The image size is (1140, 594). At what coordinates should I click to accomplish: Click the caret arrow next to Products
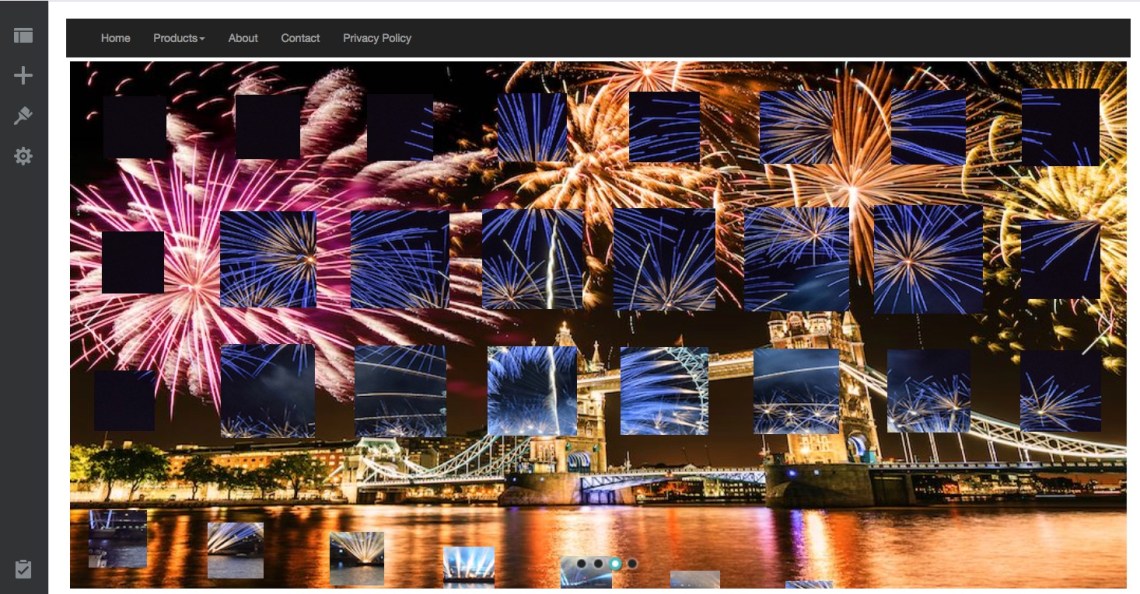(x=202, y=39)
